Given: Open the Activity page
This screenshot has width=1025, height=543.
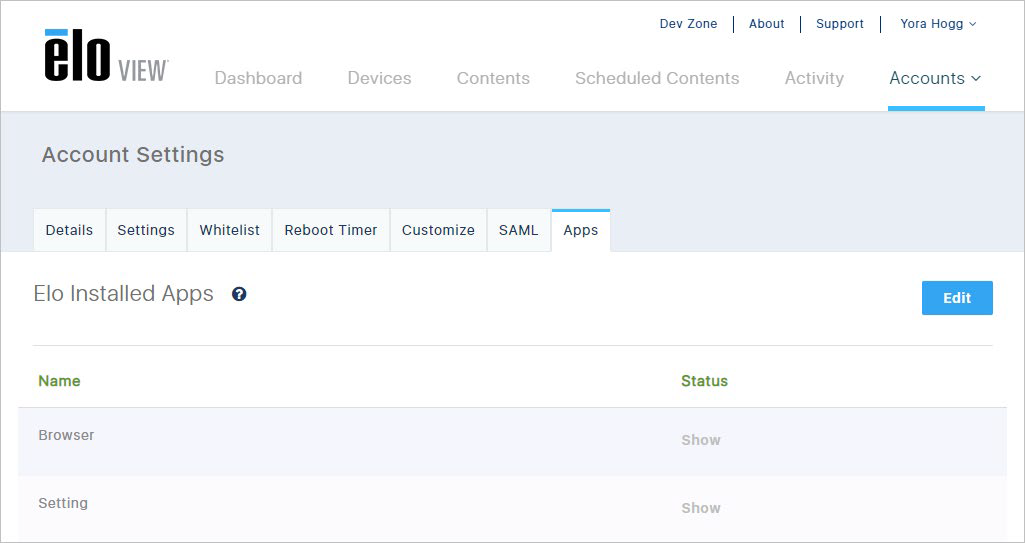Looking at the screenshot, I should 814,78.
